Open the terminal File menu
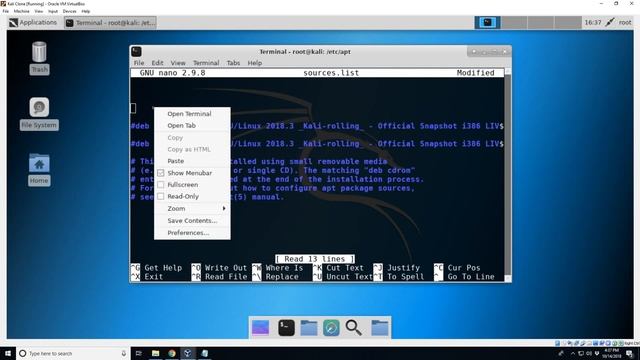The width and height of the screenshot is (640, 360). pyautogui.click(x=139, y=63)
